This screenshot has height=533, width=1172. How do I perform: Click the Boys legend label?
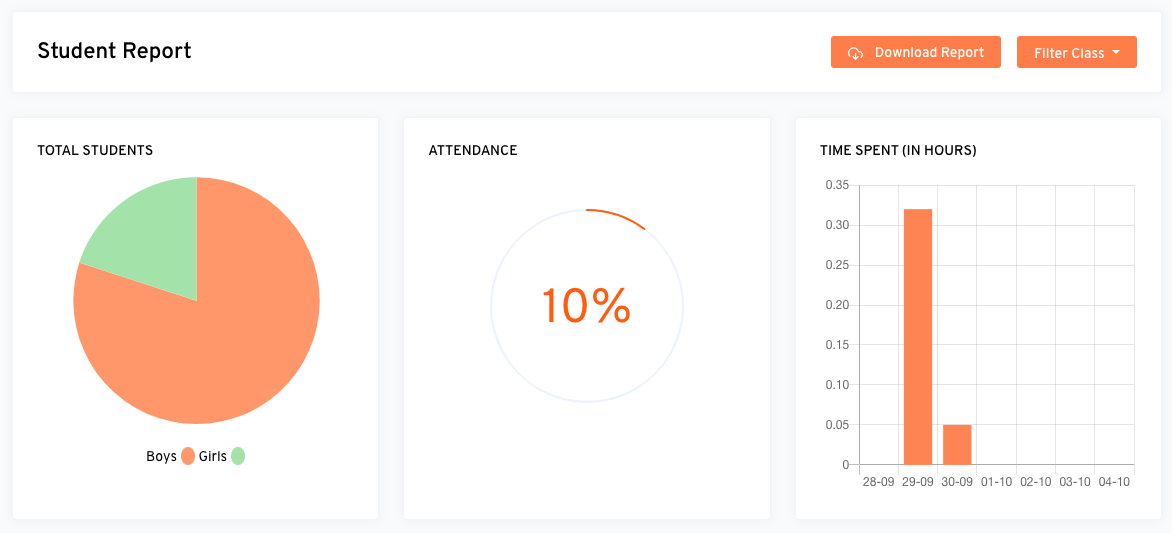(161, 456)
